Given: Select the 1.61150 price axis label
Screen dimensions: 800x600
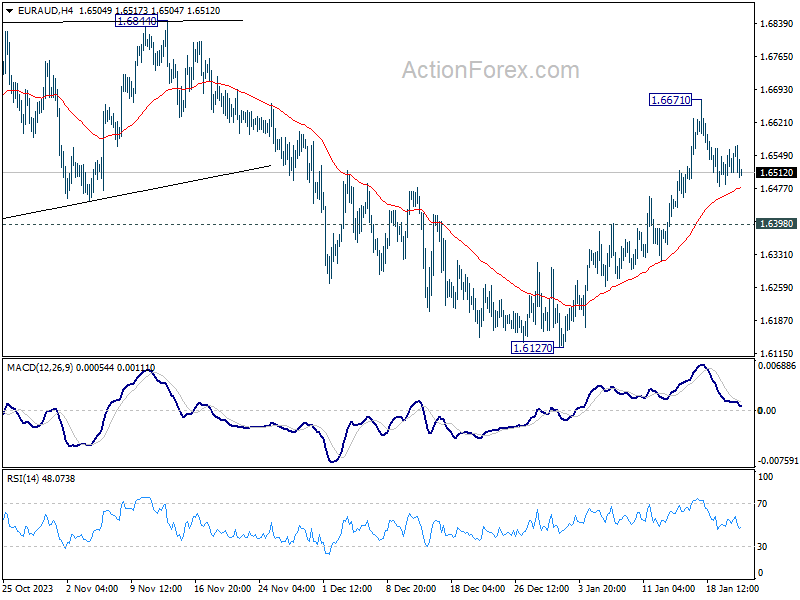Looking at the screenshot, I should click(x=777, y=353).
